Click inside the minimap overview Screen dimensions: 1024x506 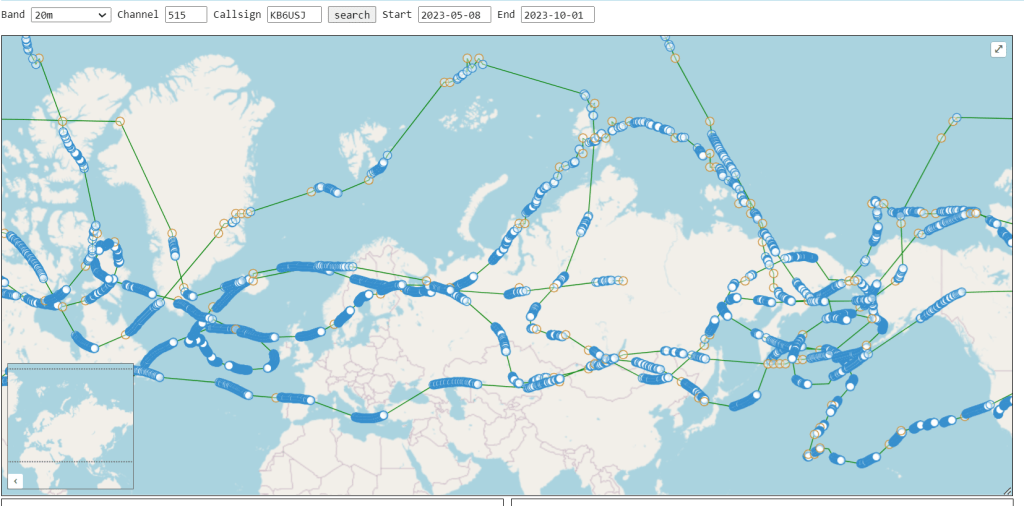70,420
